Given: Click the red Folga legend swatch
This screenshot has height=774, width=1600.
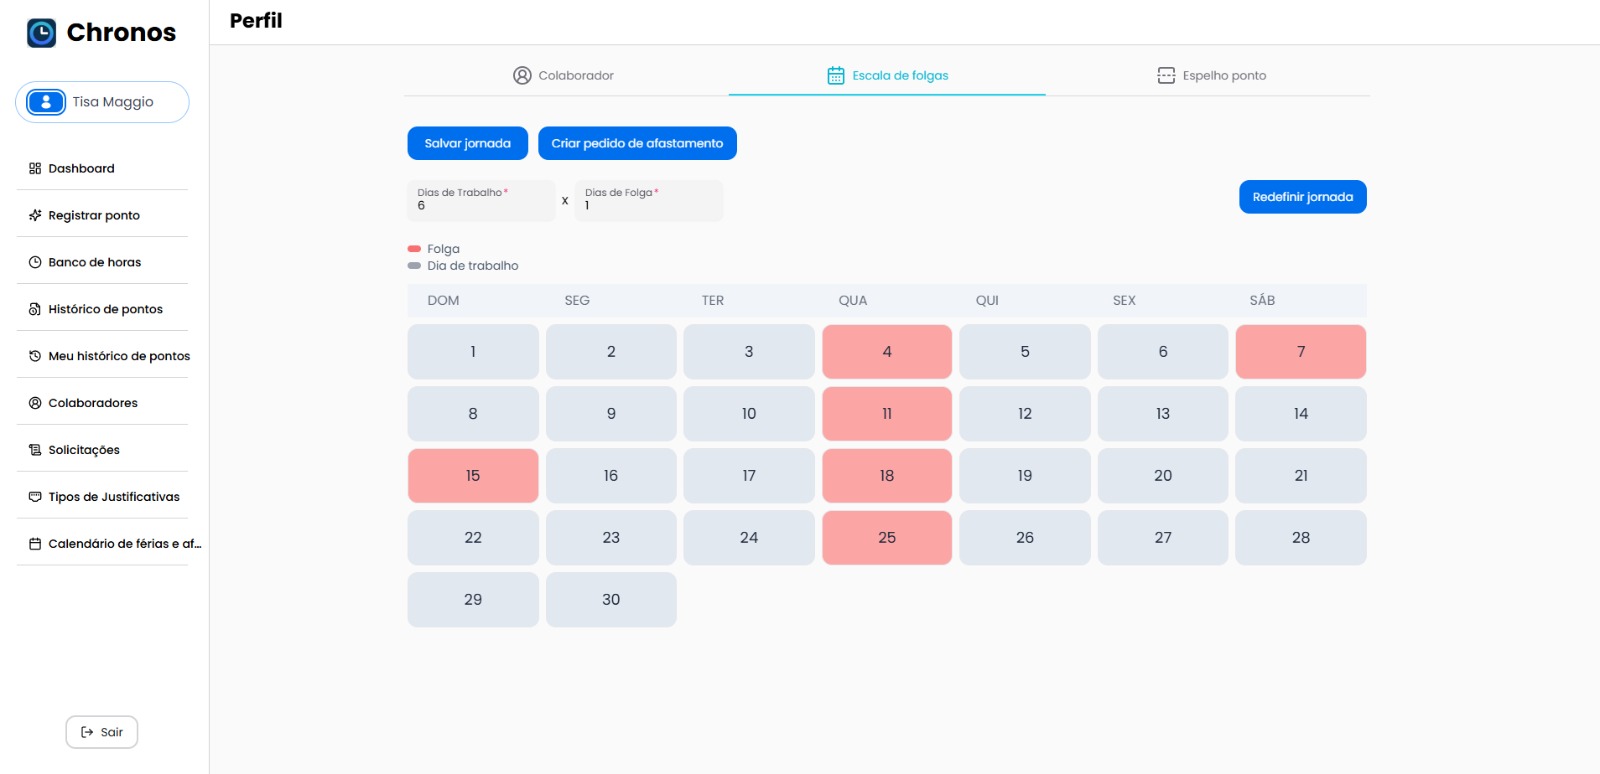Looking at the screenshot, I should [414, 249].
